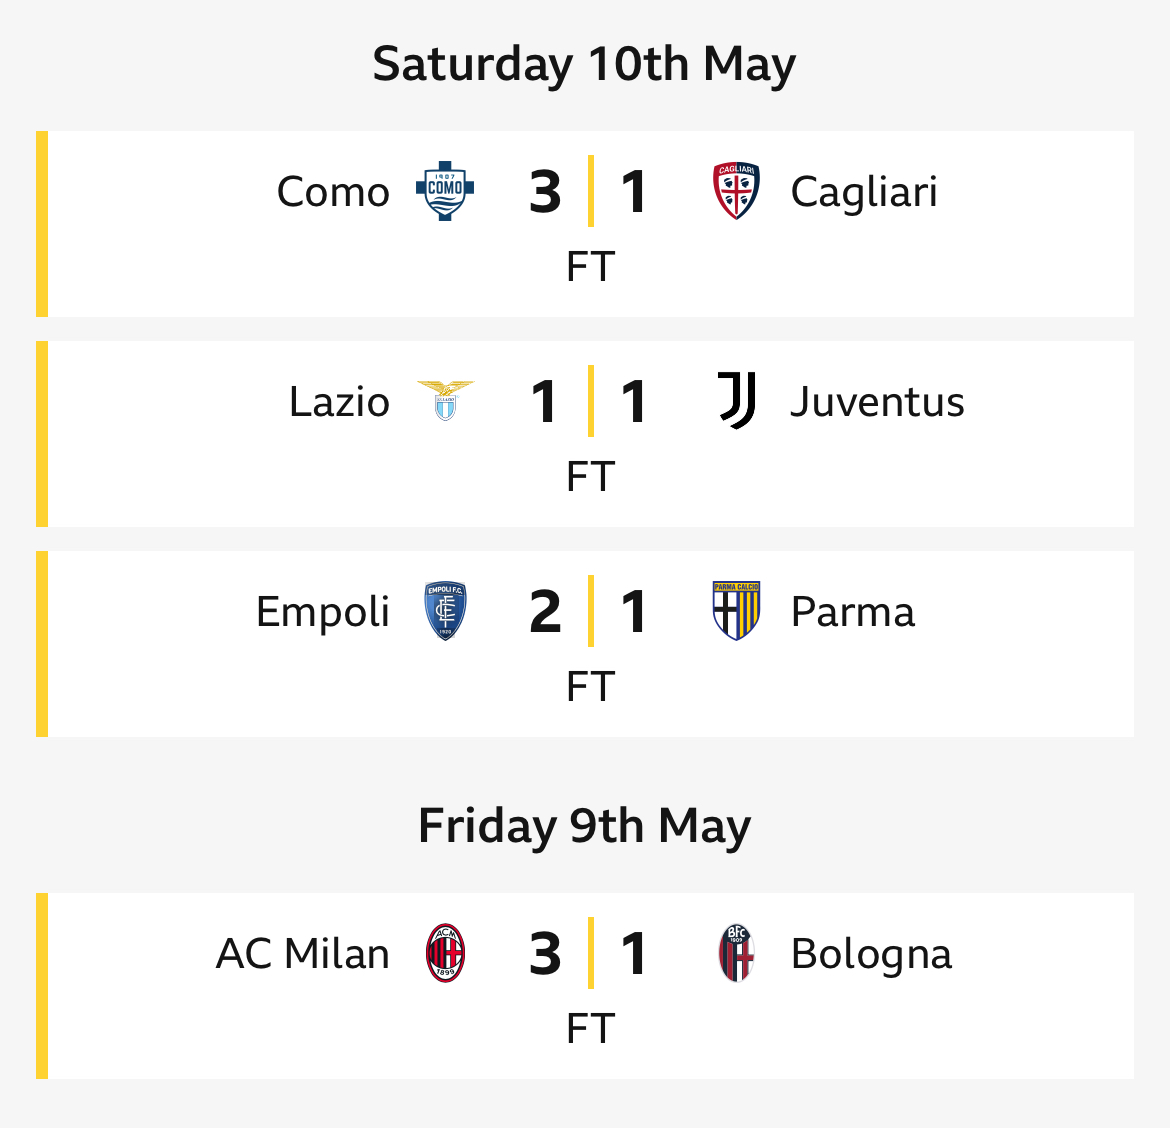Select the Lazio team name
The image size is (1170, 1128).
click(x=339, y=402)
